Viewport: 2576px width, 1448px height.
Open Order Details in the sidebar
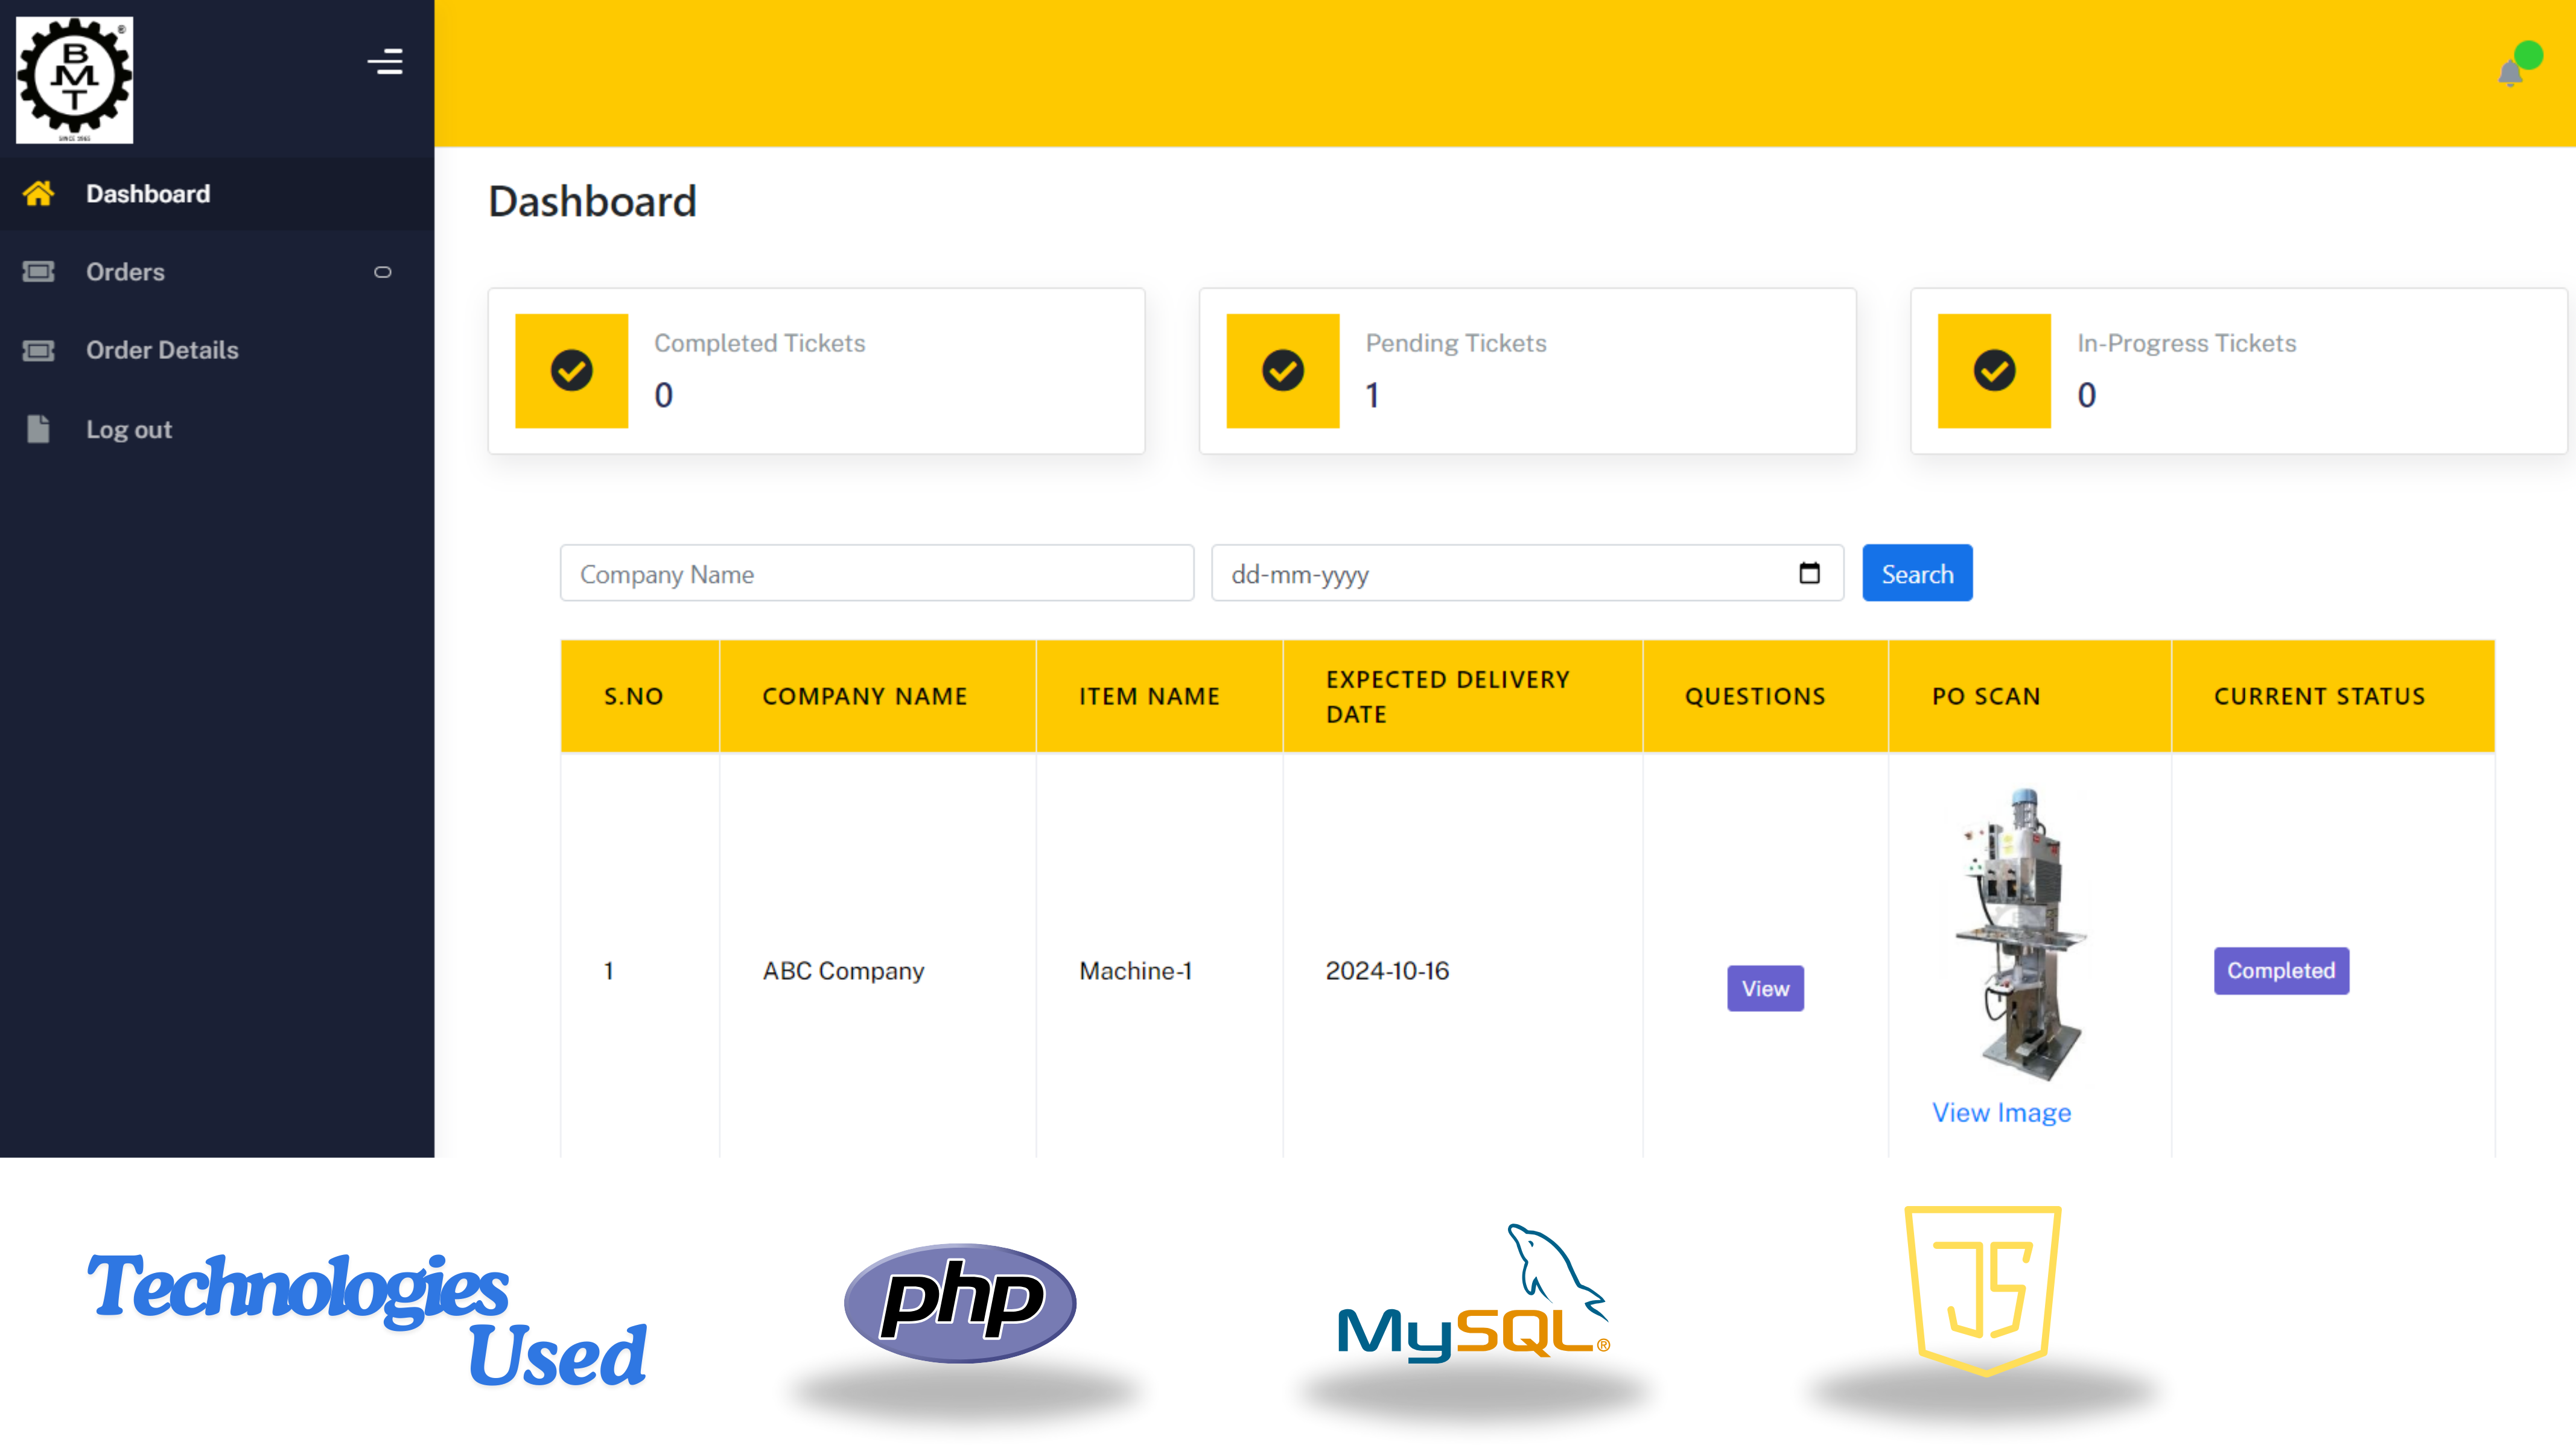click(162, 350)
